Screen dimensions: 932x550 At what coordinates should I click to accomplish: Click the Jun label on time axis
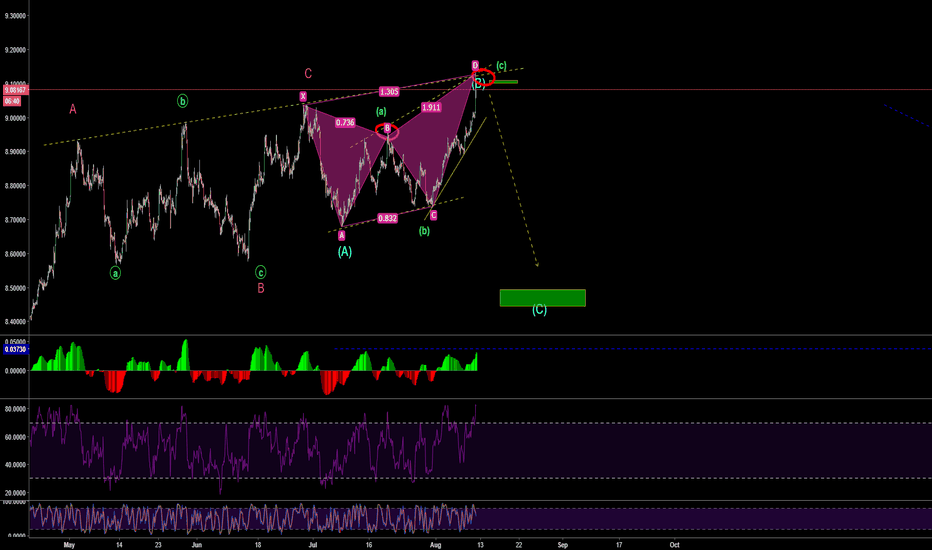pos(197,545)
